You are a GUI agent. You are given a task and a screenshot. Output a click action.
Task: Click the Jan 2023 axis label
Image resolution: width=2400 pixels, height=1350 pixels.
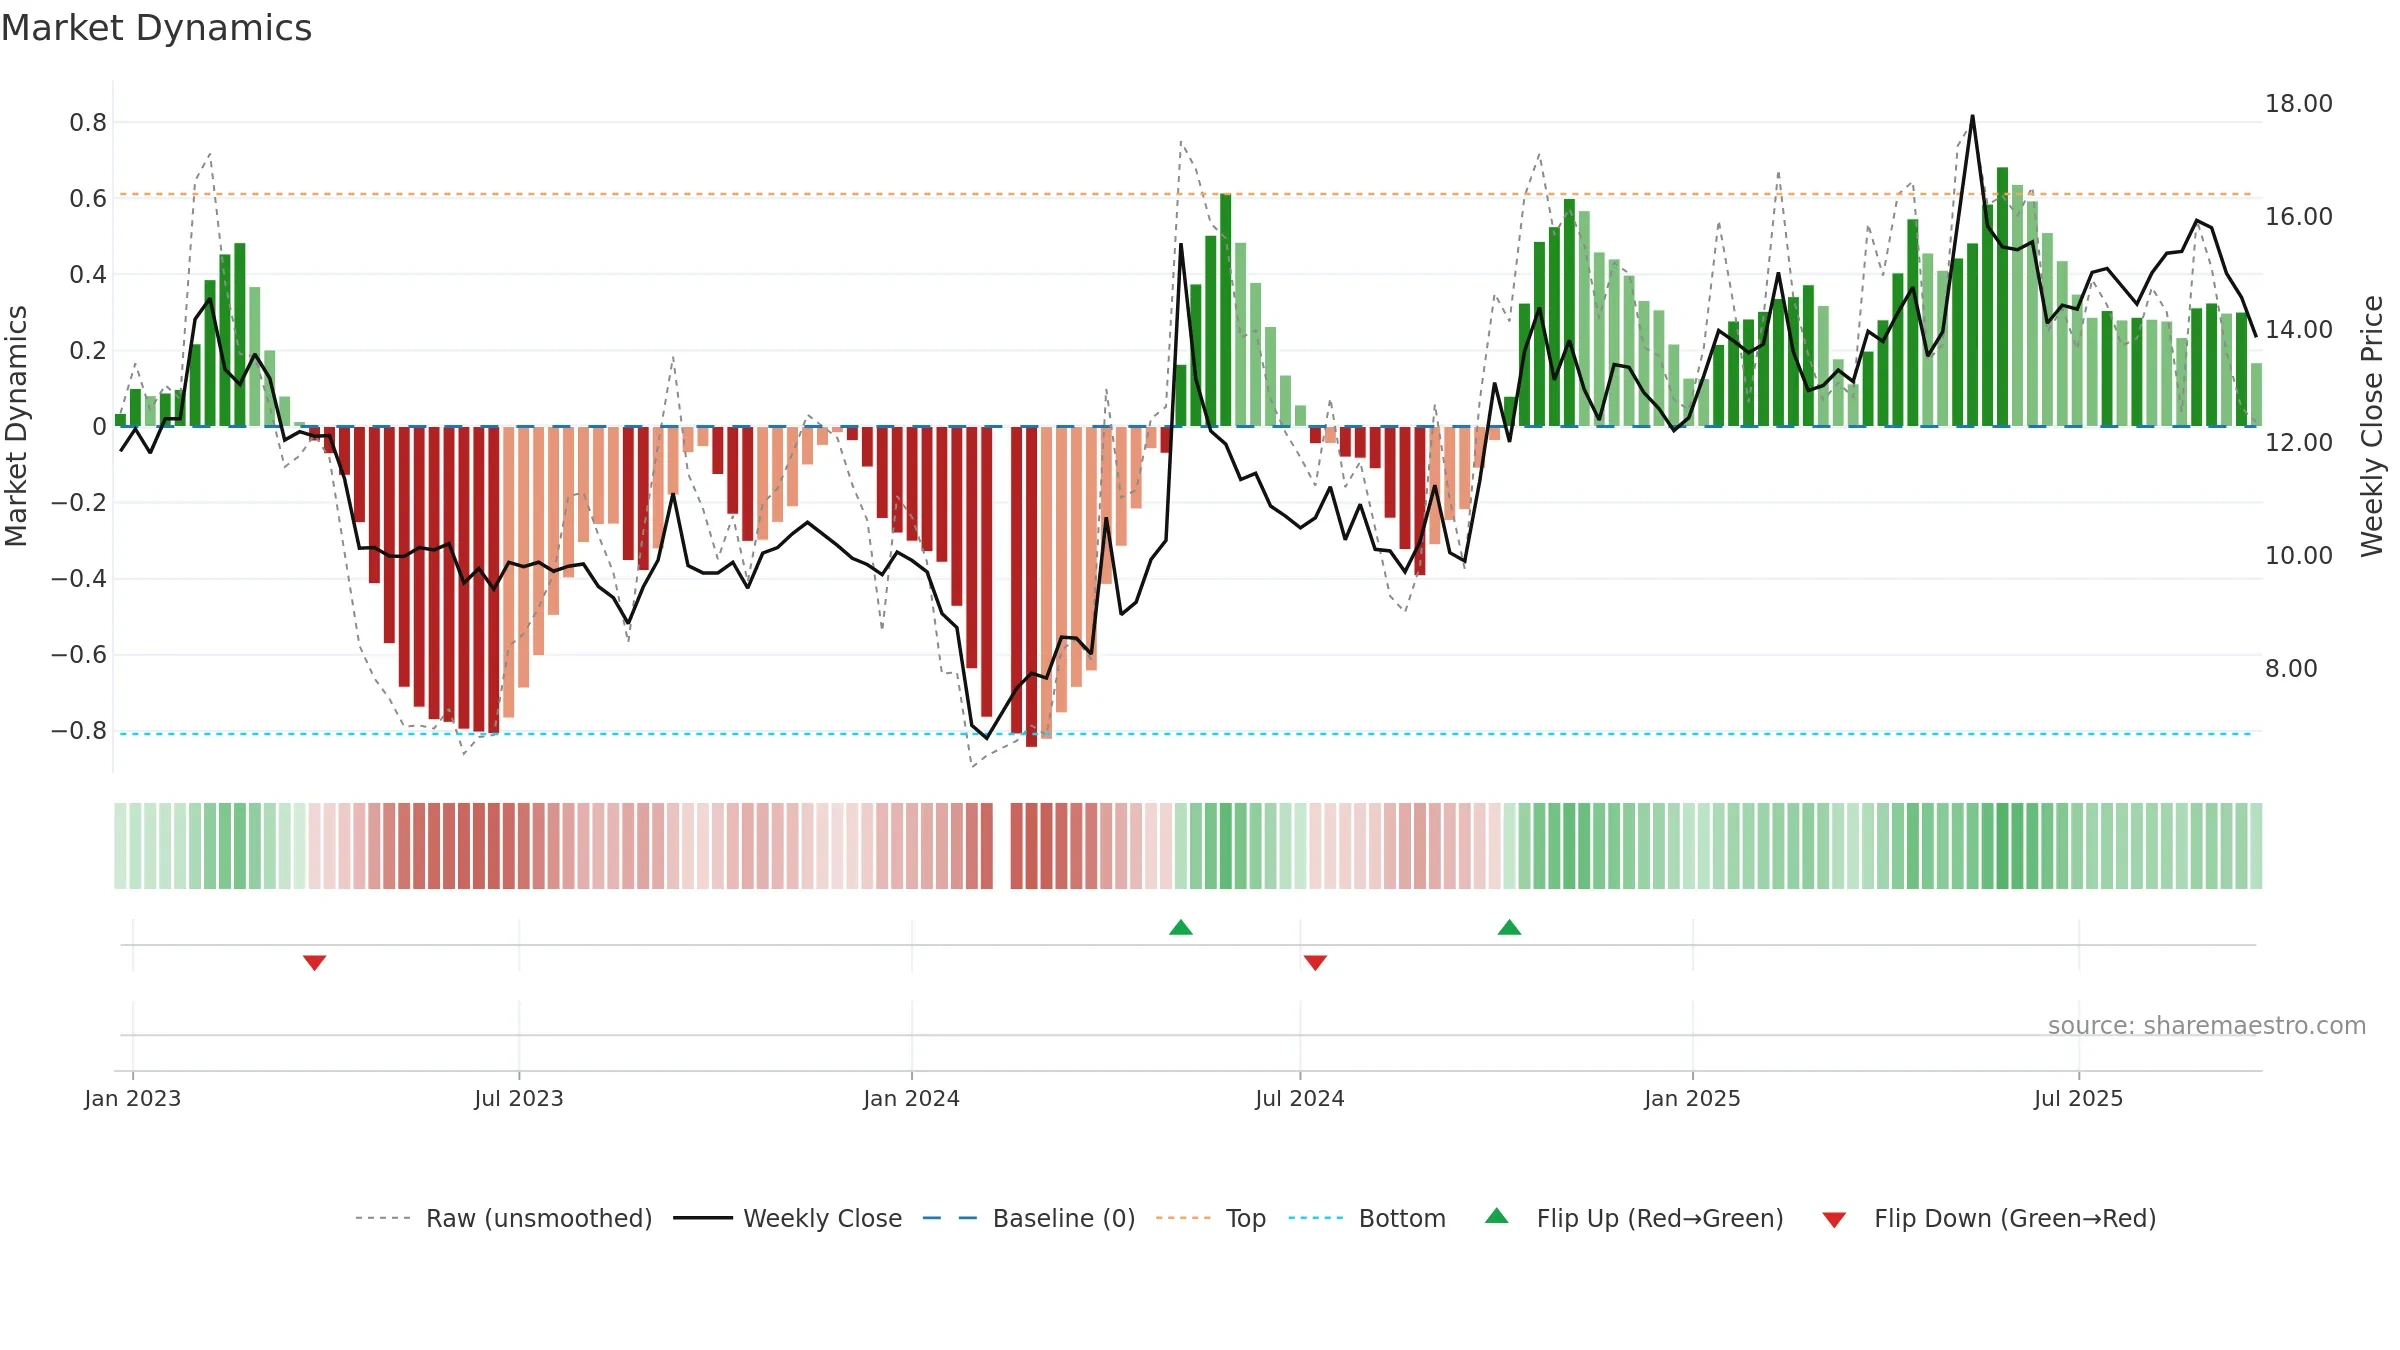point(133,1098)
